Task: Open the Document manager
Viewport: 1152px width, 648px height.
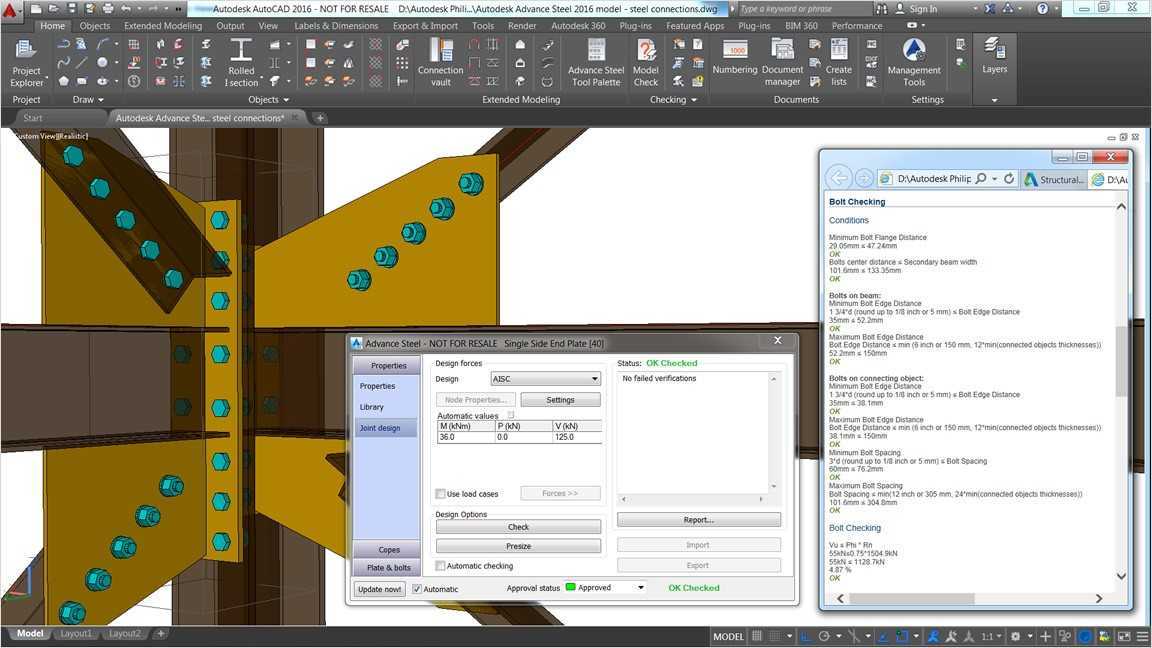Action: 782,62
